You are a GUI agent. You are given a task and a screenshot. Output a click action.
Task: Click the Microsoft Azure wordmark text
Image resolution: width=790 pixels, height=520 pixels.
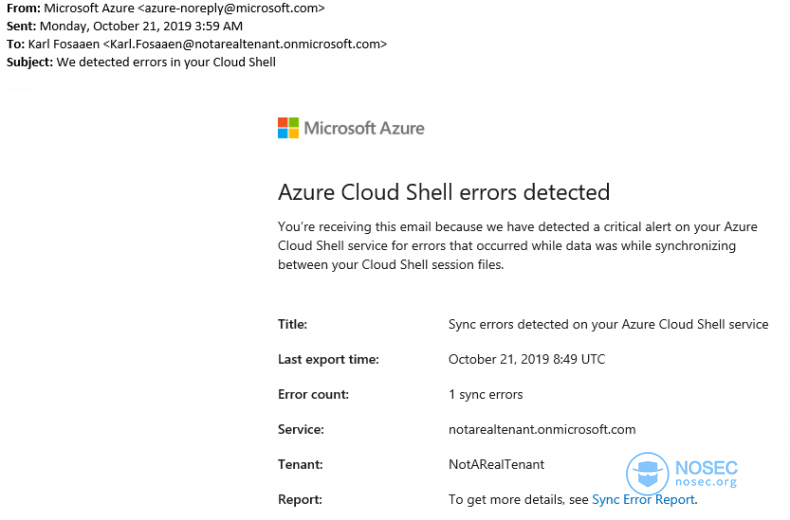[364, 128]
